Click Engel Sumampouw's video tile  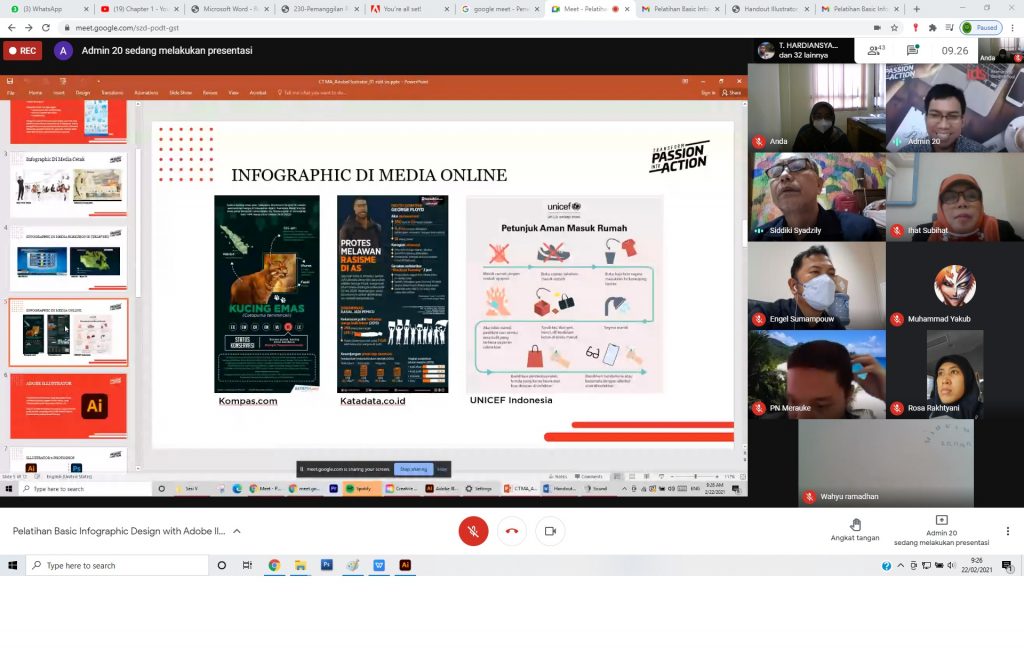816,285
